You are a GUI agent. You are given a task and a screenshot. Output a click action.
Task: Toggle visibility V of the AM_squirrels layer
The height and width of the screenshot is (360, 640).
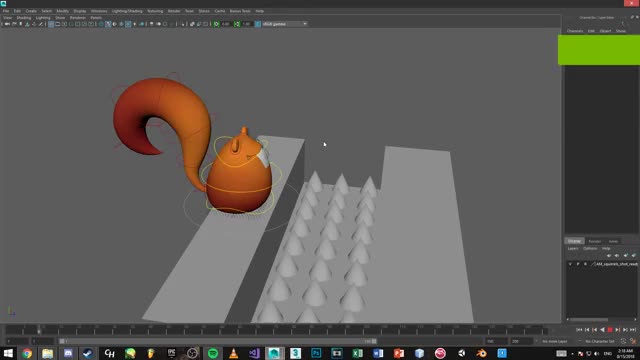click(x=570, y=264)
